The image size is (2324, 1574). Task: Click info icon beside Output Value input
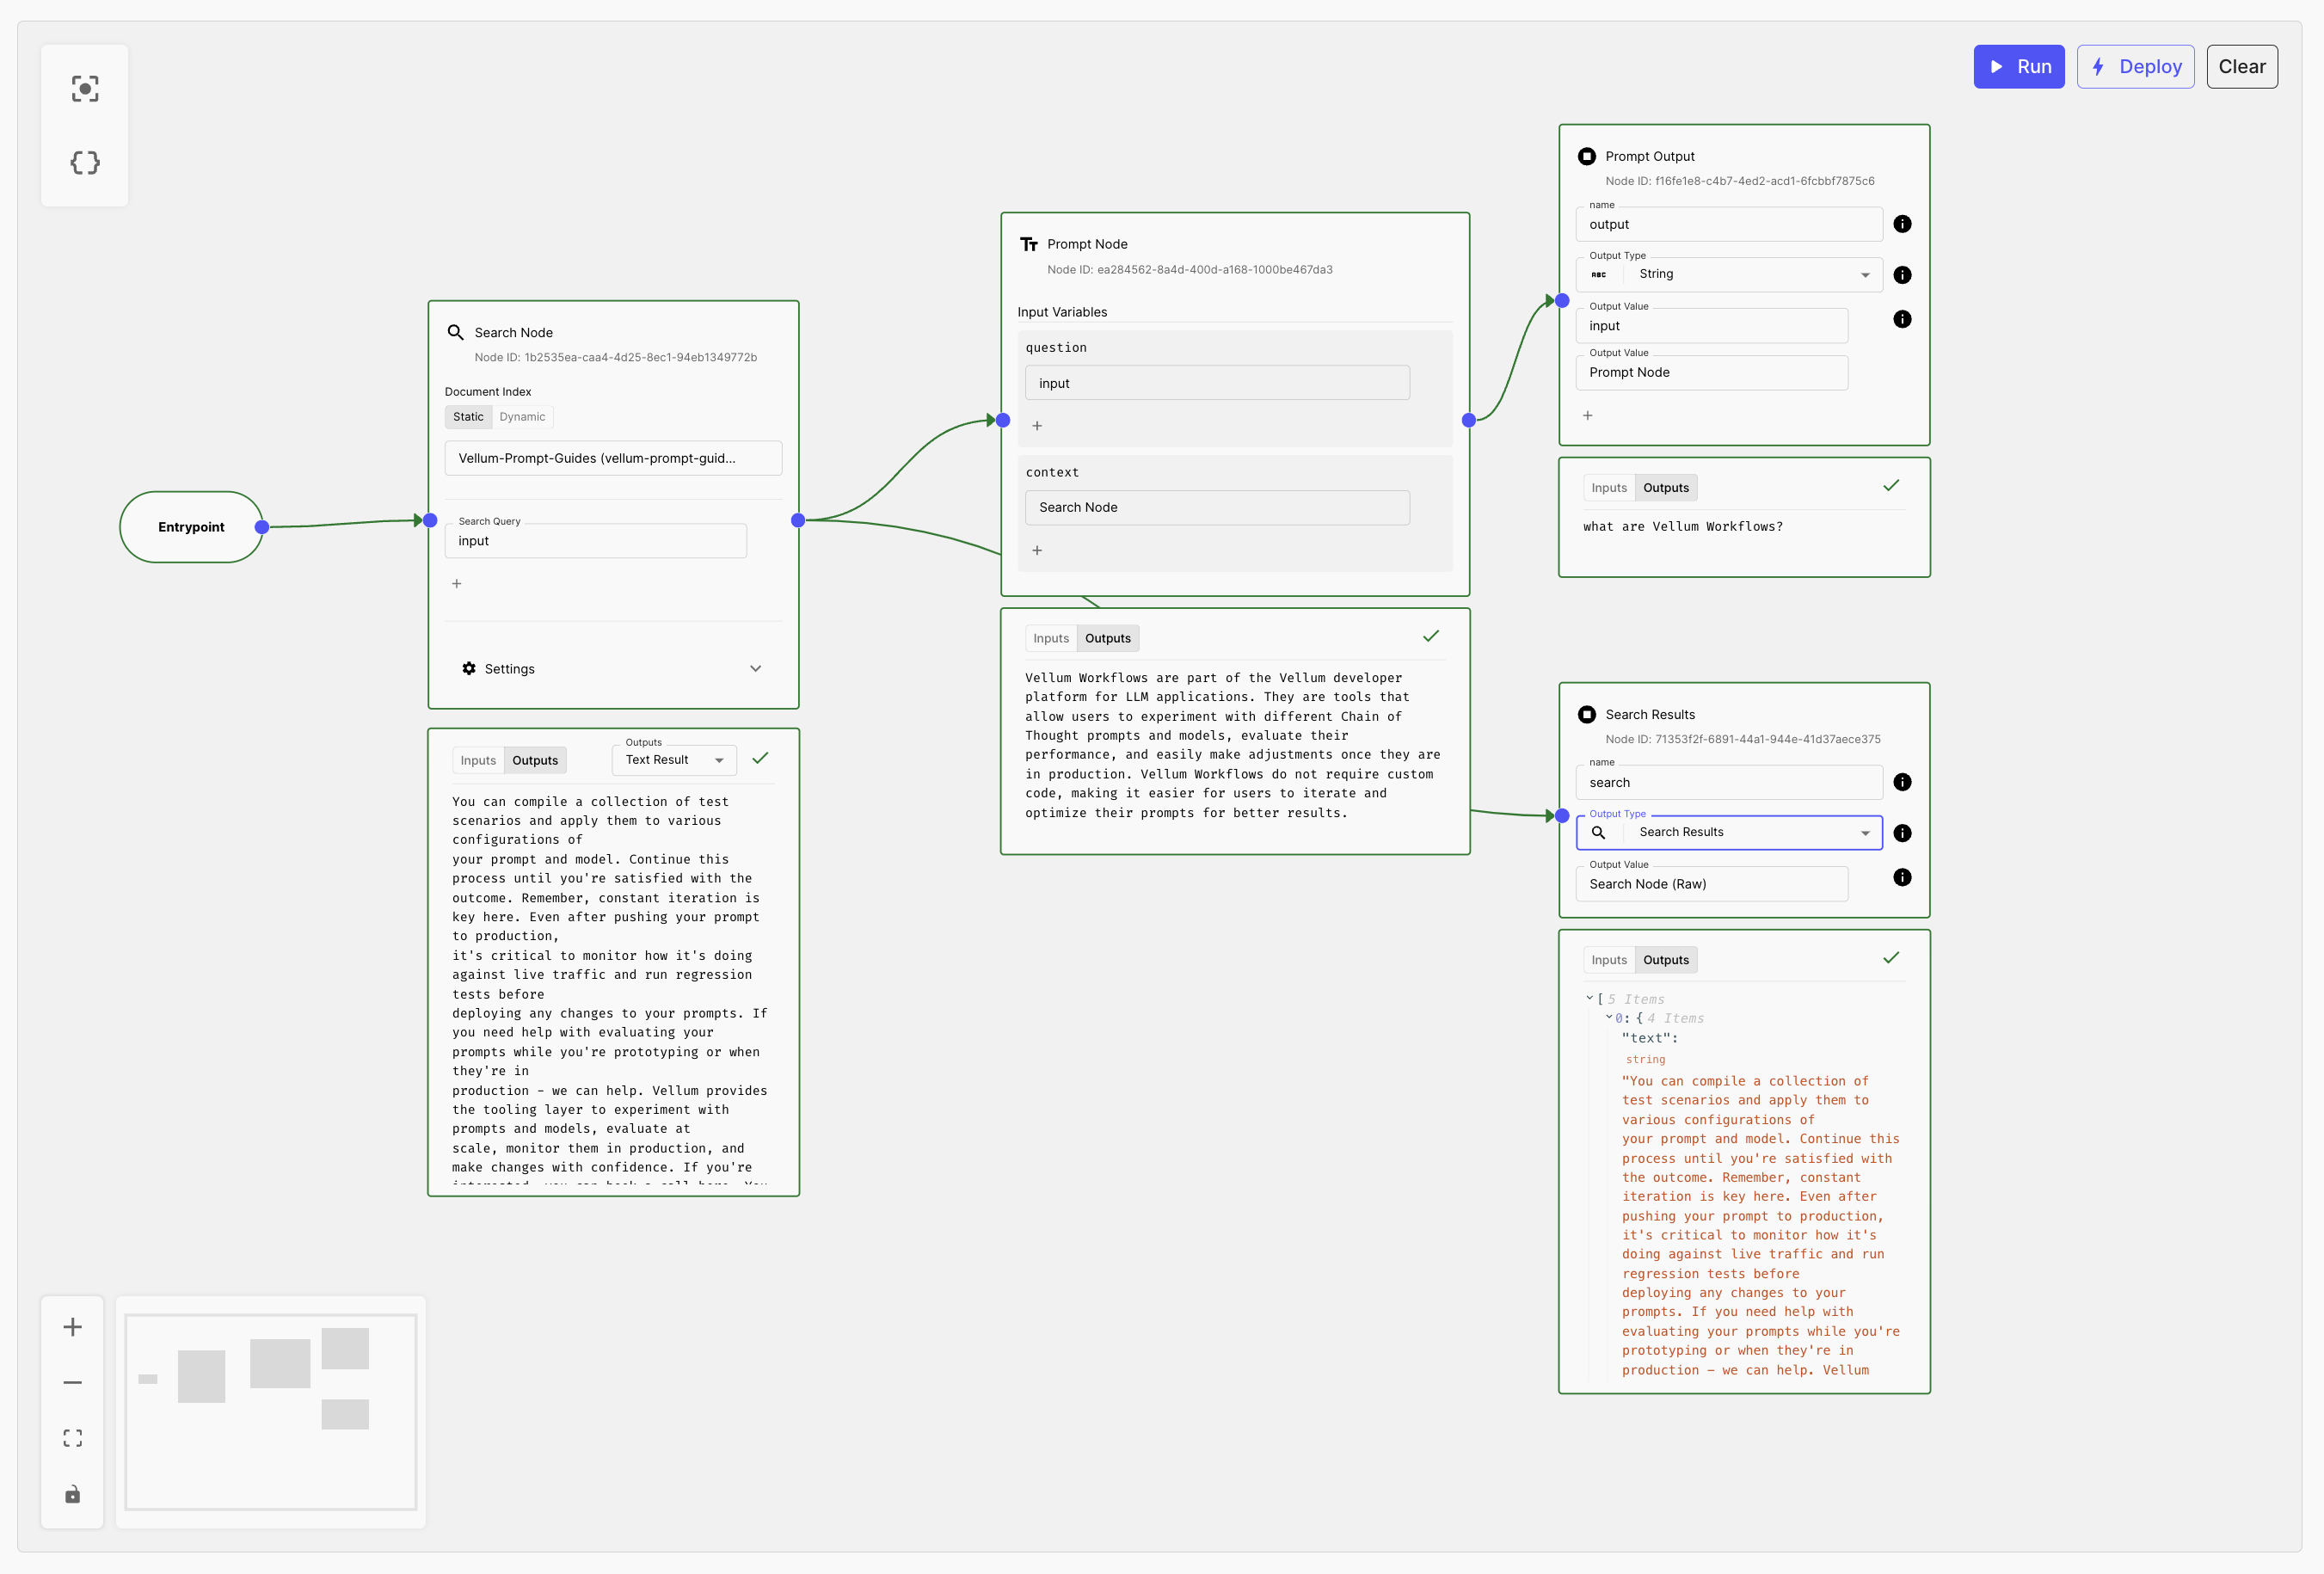coord(1902,319)
